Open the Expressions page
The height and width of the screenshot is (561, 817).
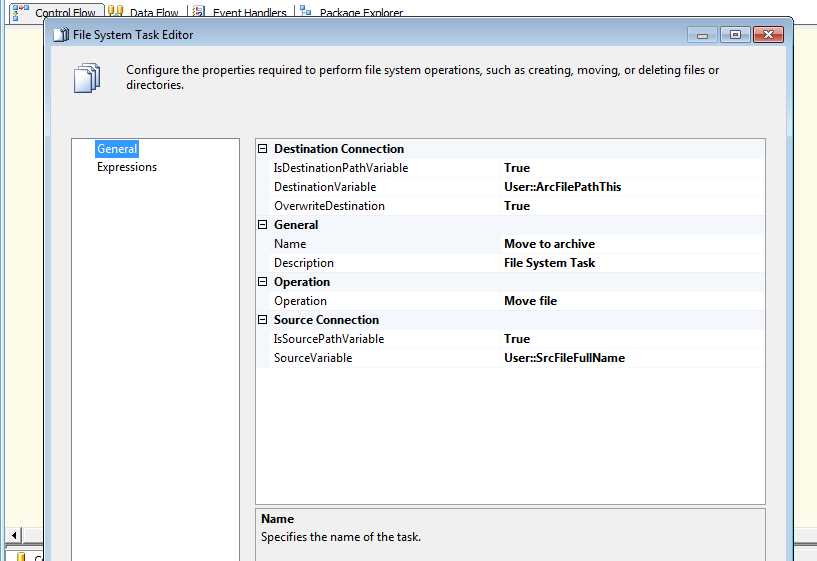point(127,167)
